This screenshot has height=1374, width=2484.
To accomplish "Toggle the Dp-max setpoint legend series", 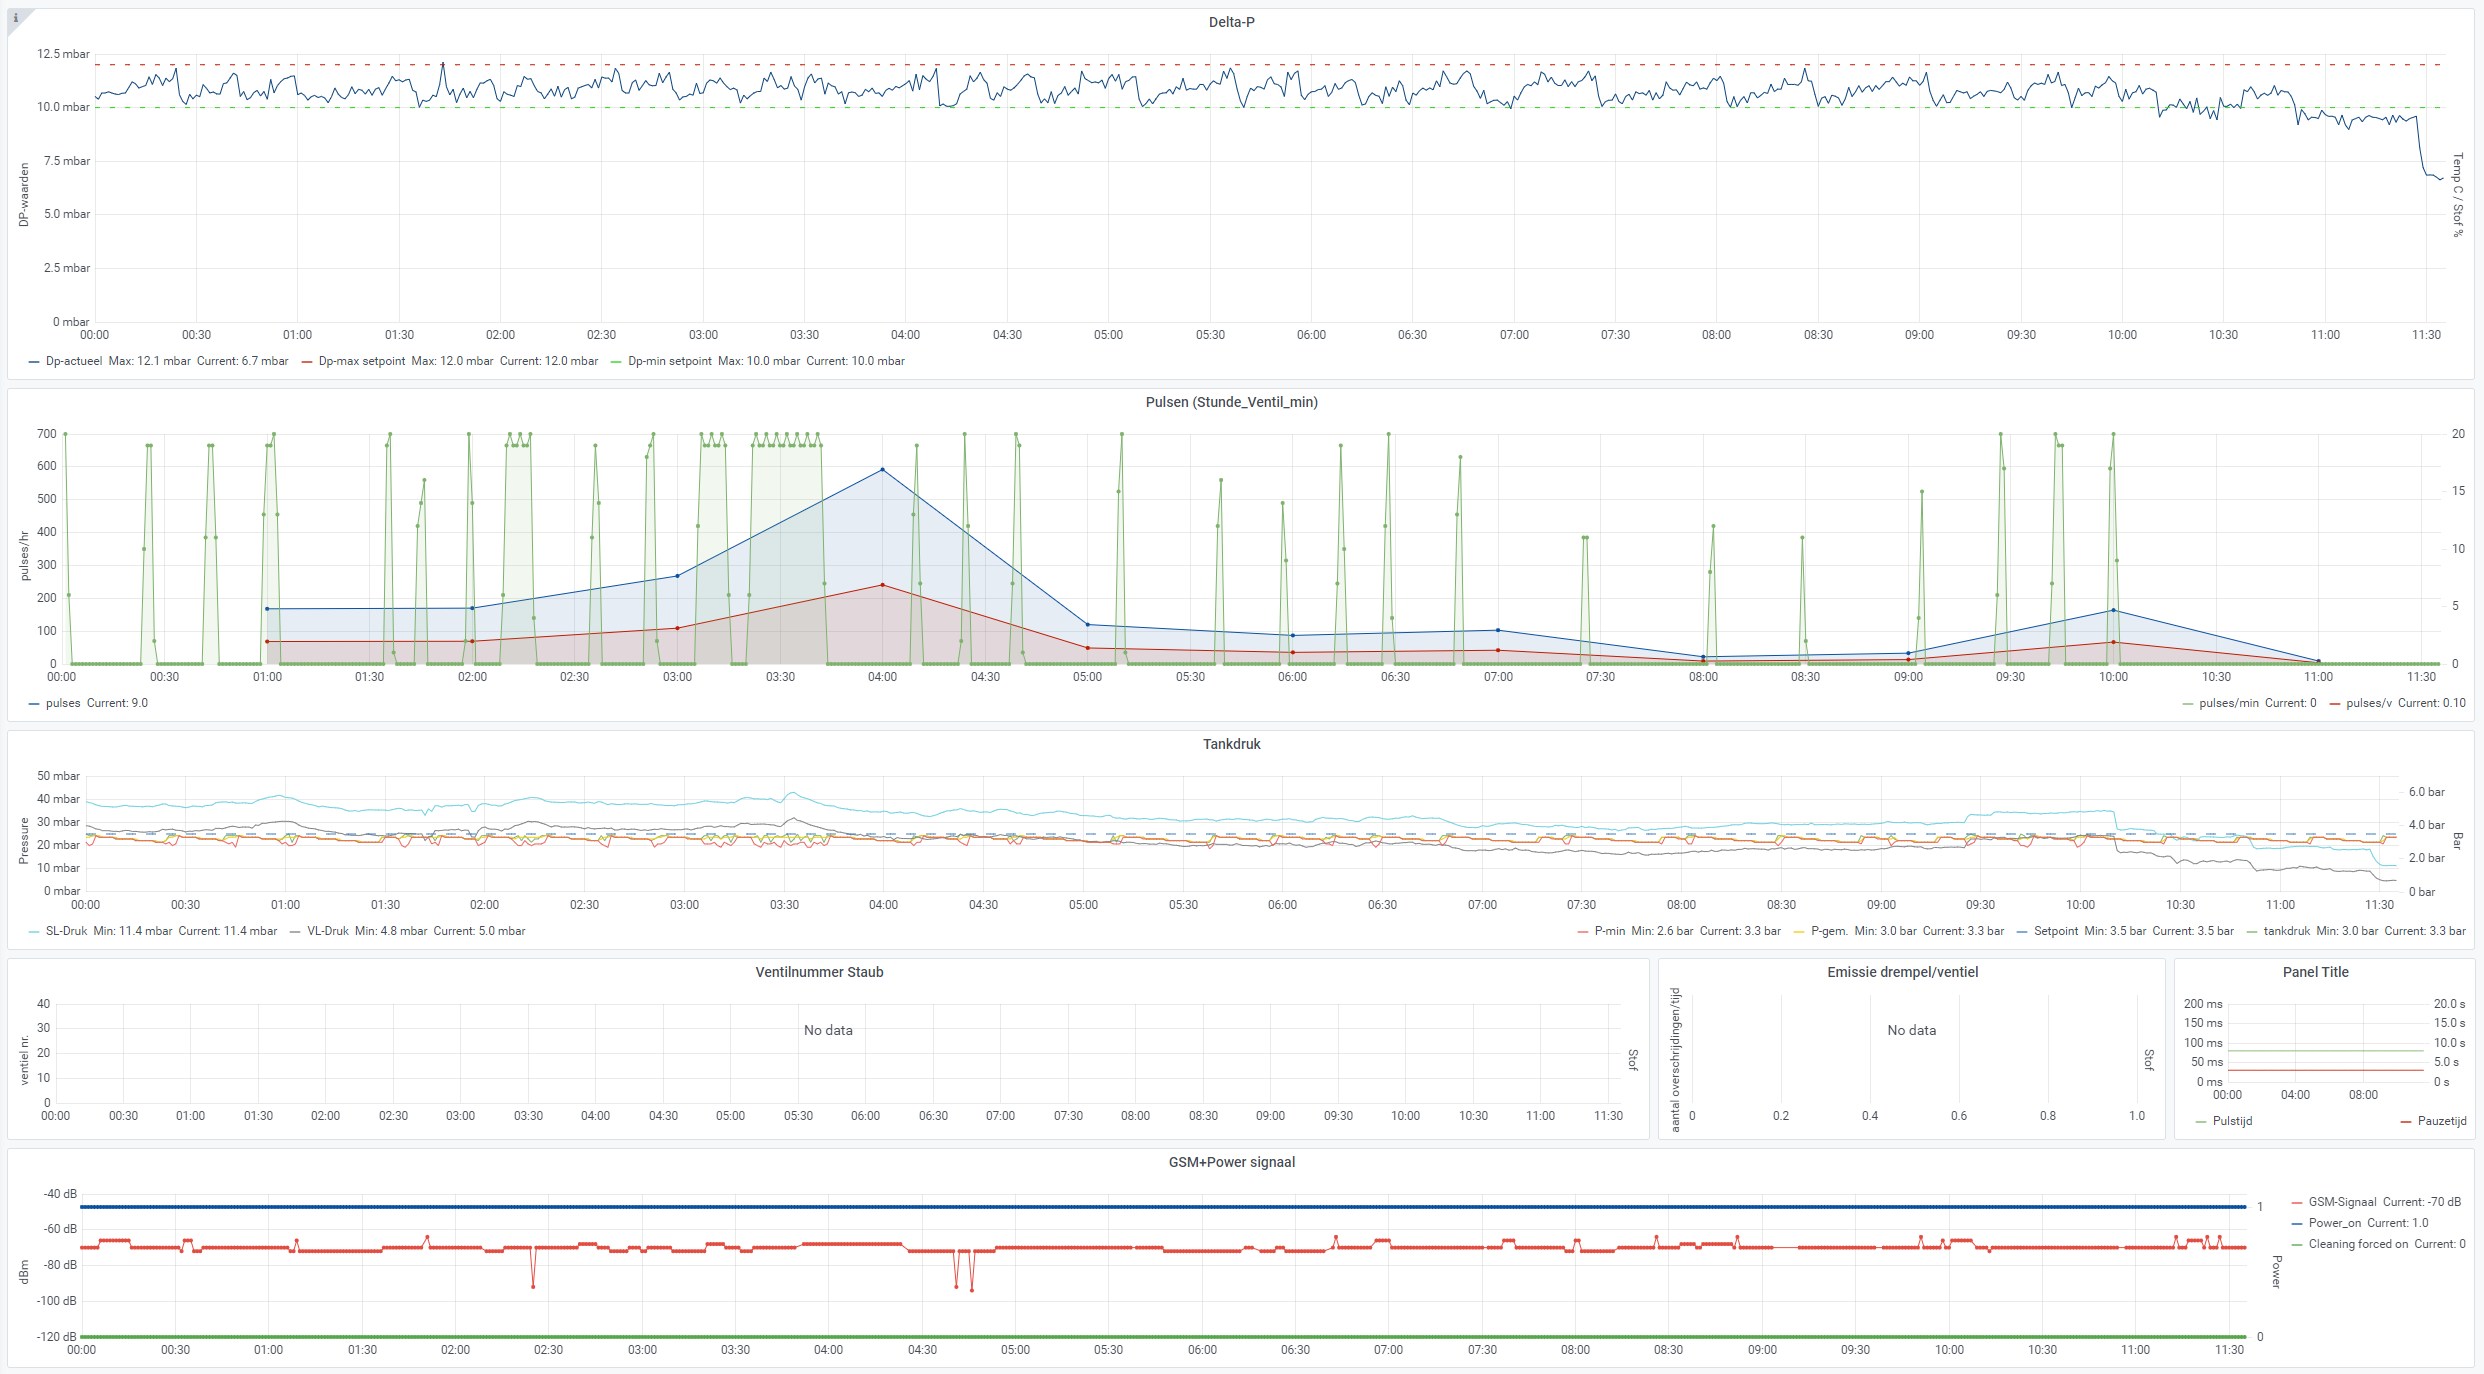I will pos(362,361).
